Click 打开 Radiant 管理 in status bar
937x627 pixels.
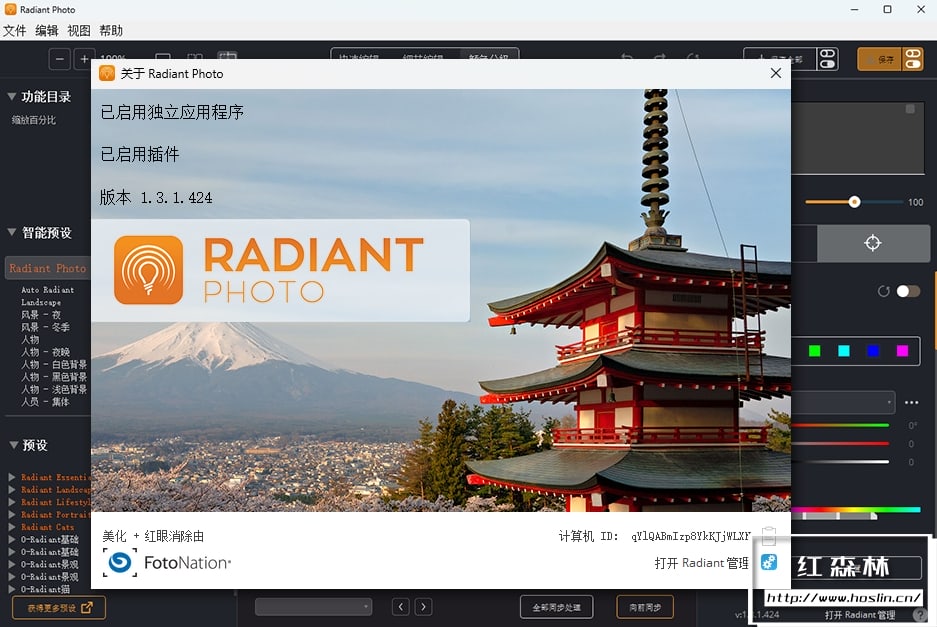tap(860, 614)
